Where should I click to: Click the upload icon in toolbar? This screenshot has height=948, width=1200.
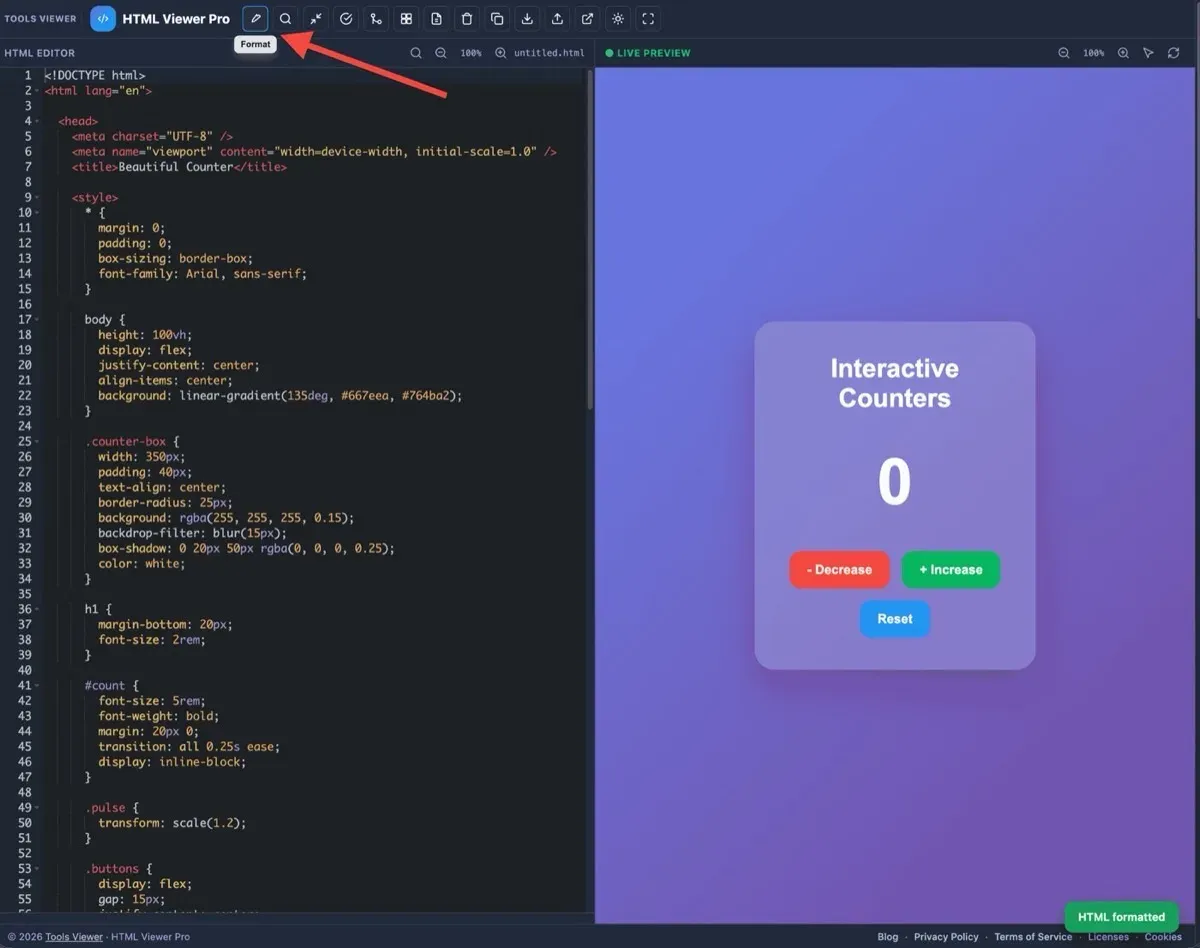point(557,18)
